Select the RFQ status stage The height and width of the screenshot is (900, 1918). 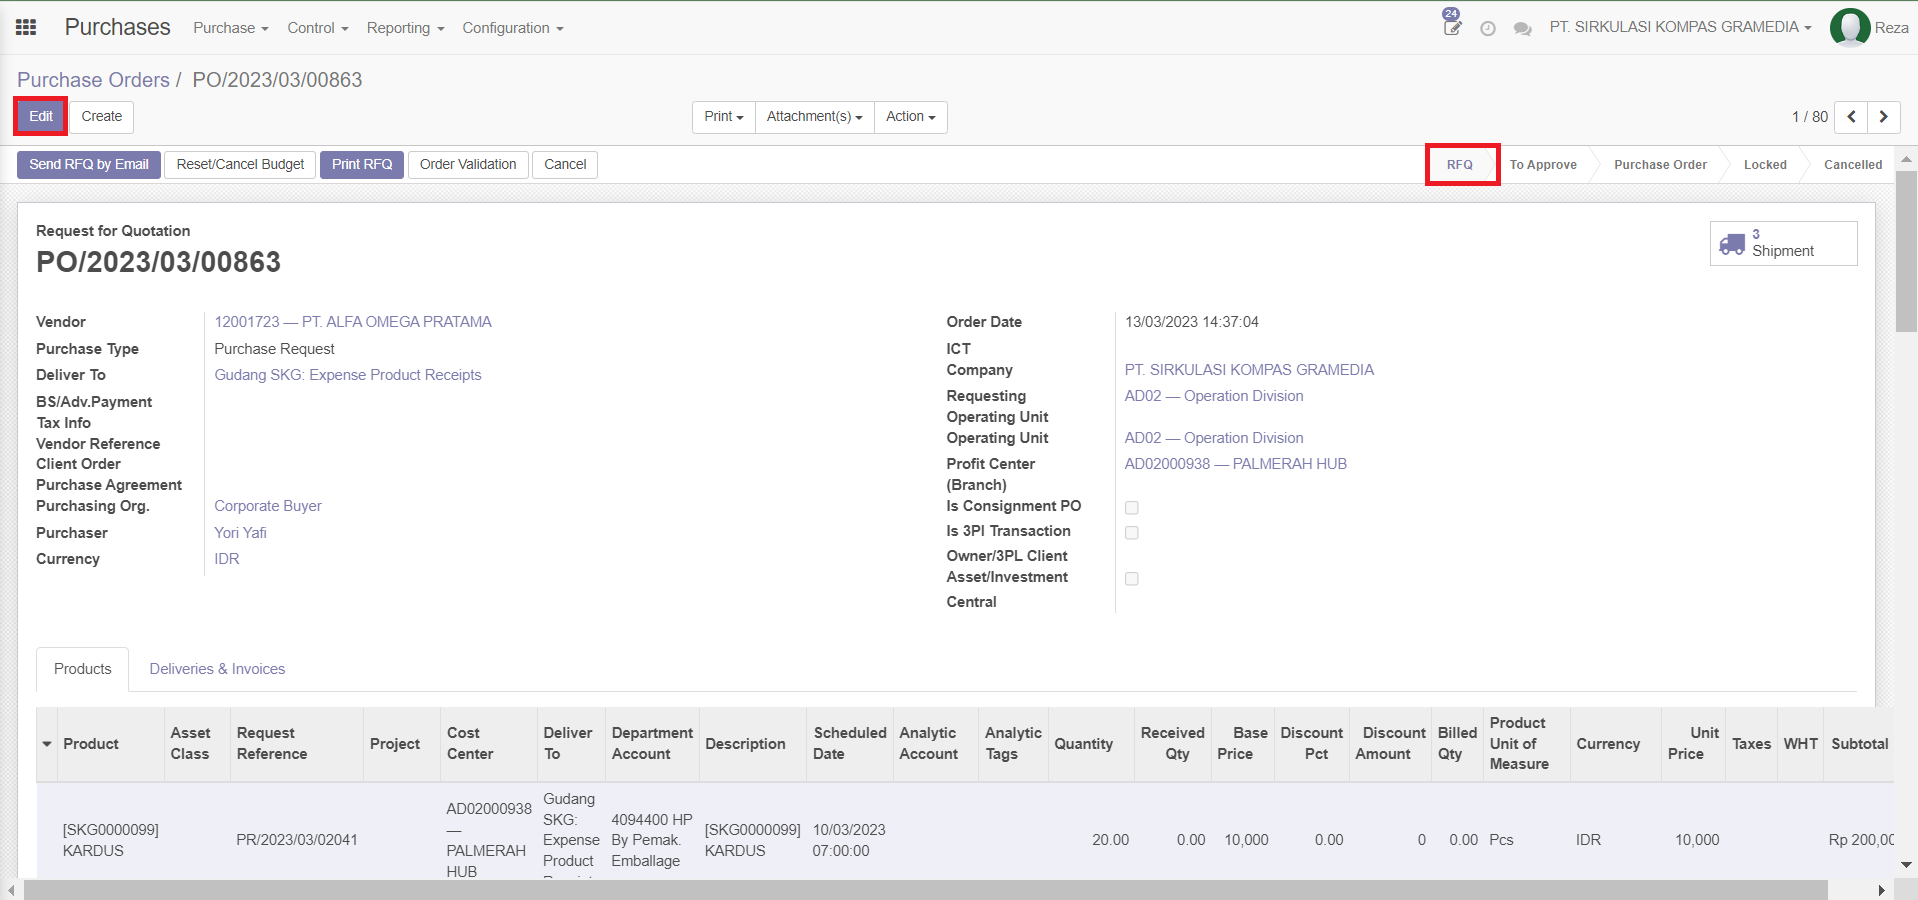[x=1460, y=165]
